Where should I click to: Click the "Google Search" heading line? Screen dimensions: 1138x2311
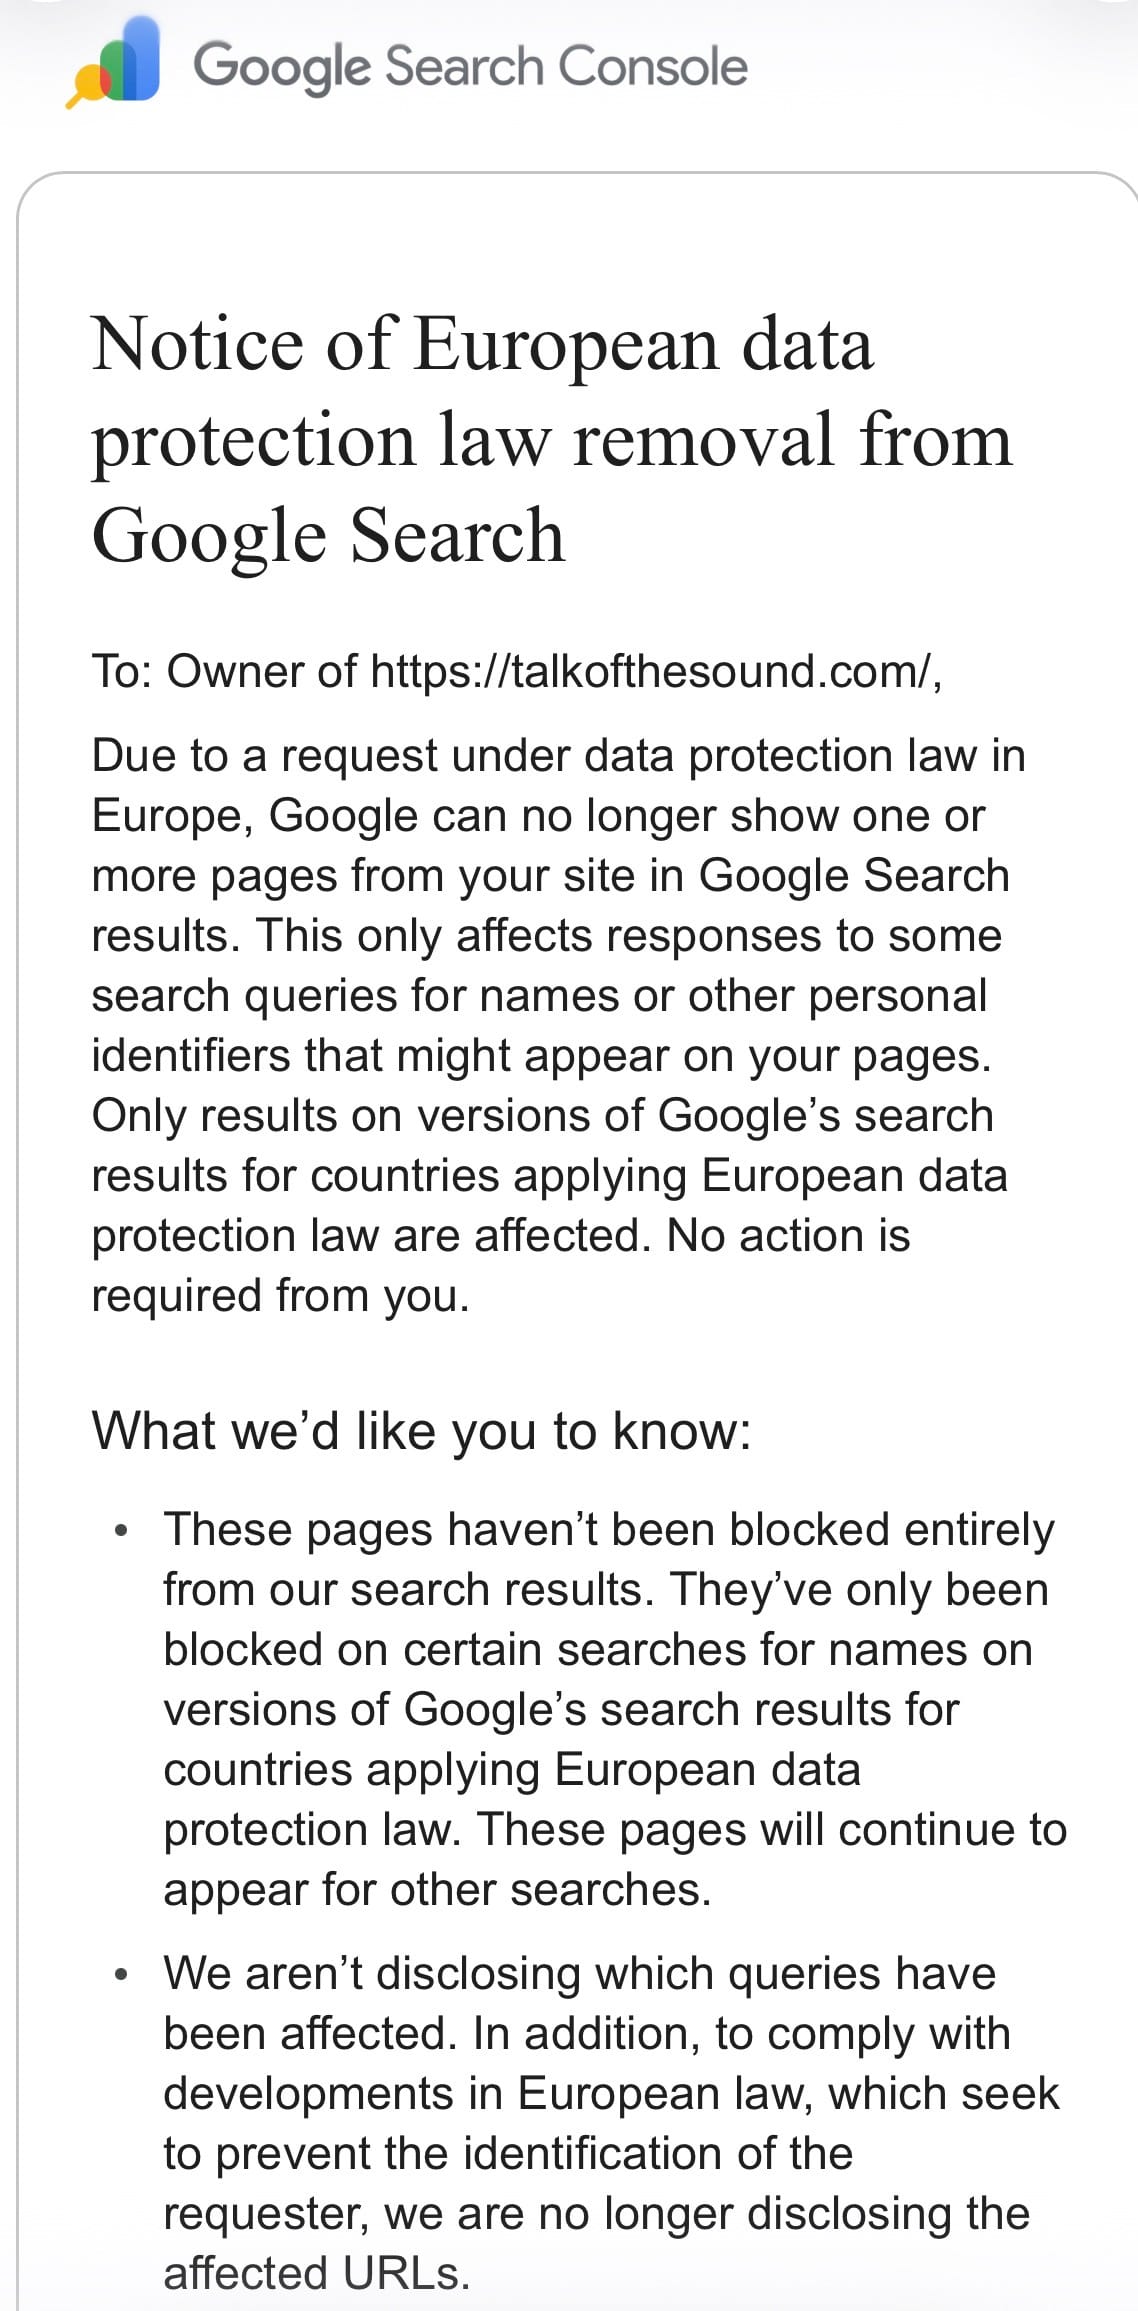point(328,535)
